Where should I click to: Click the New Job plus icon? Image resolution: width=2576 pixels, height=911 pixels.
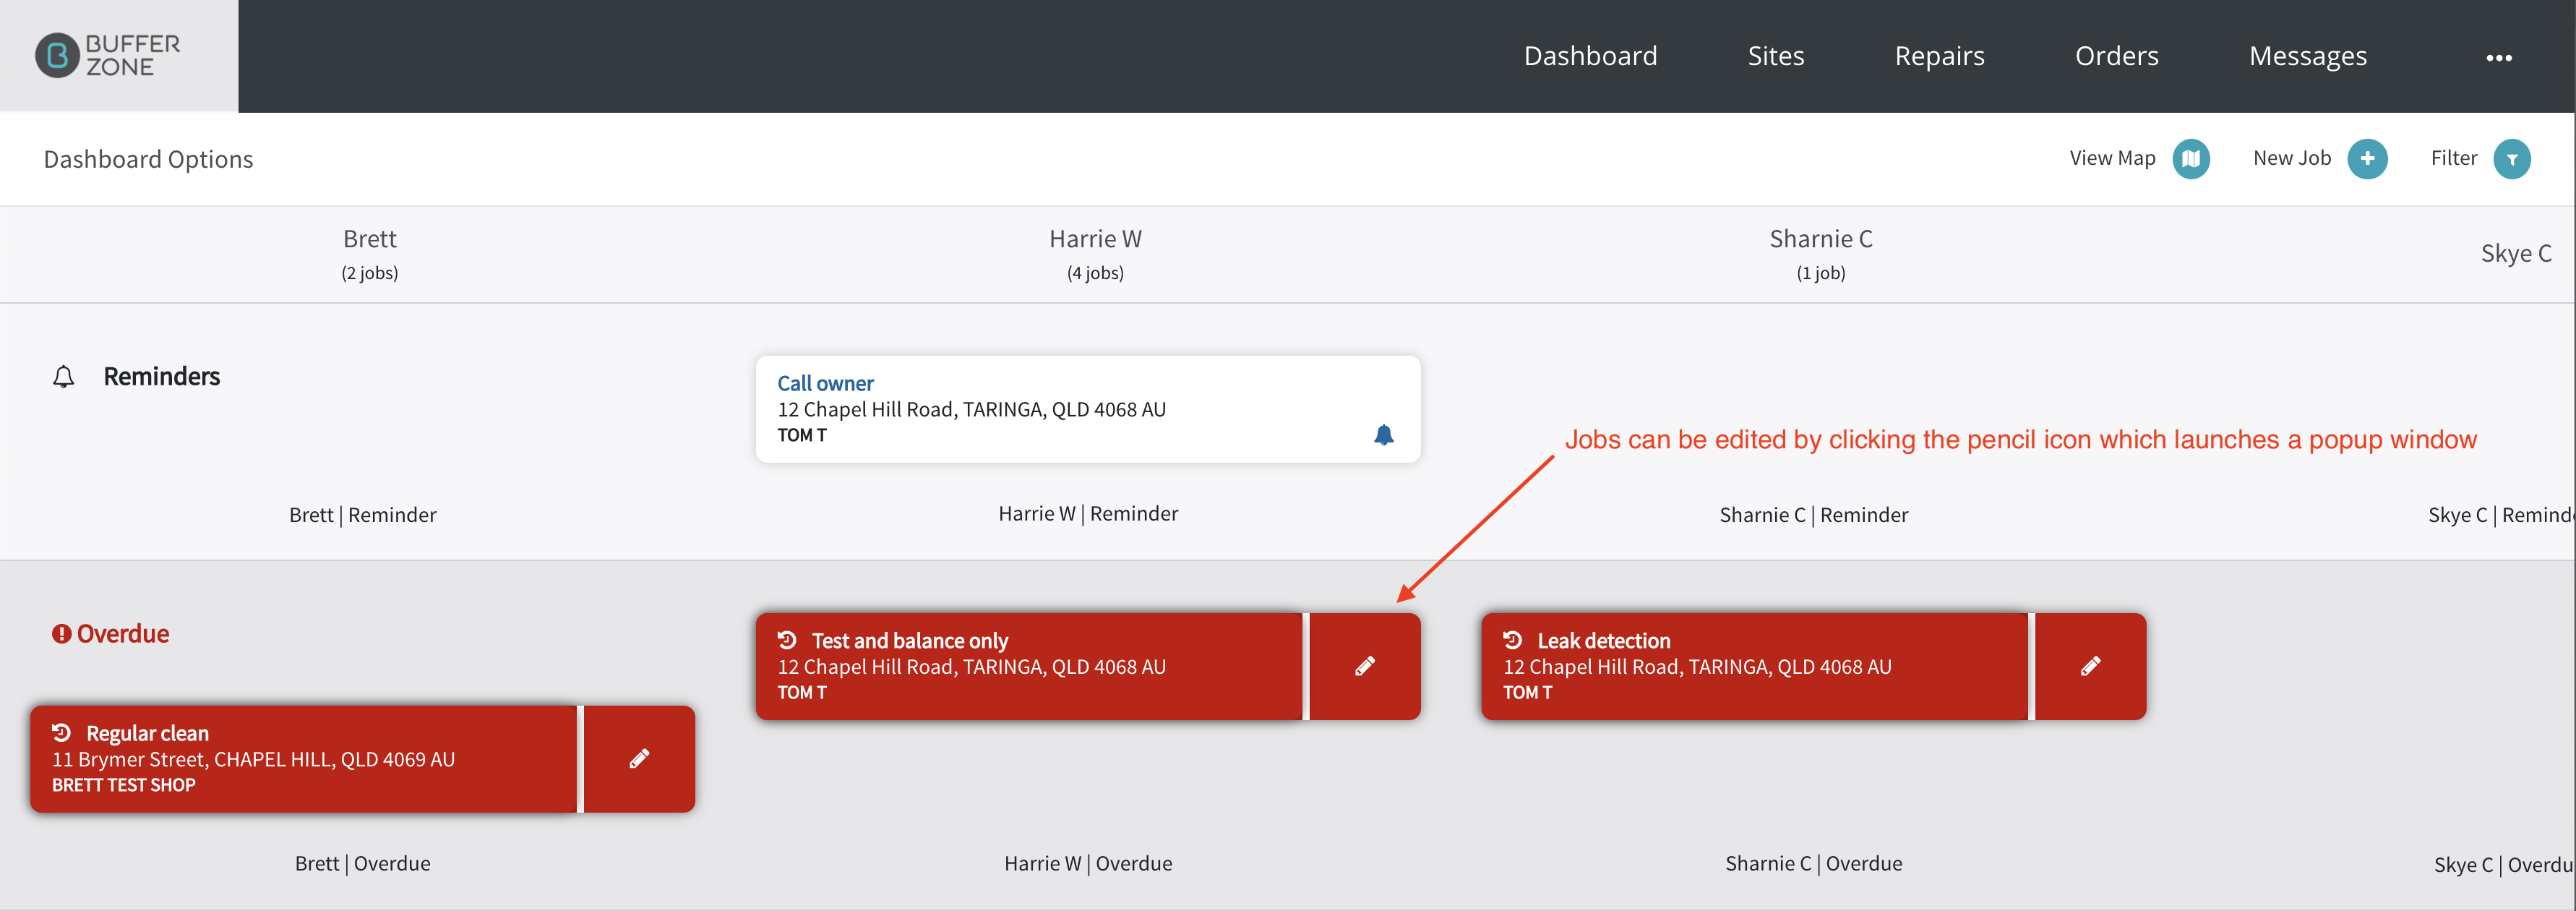click(2367, 159)
